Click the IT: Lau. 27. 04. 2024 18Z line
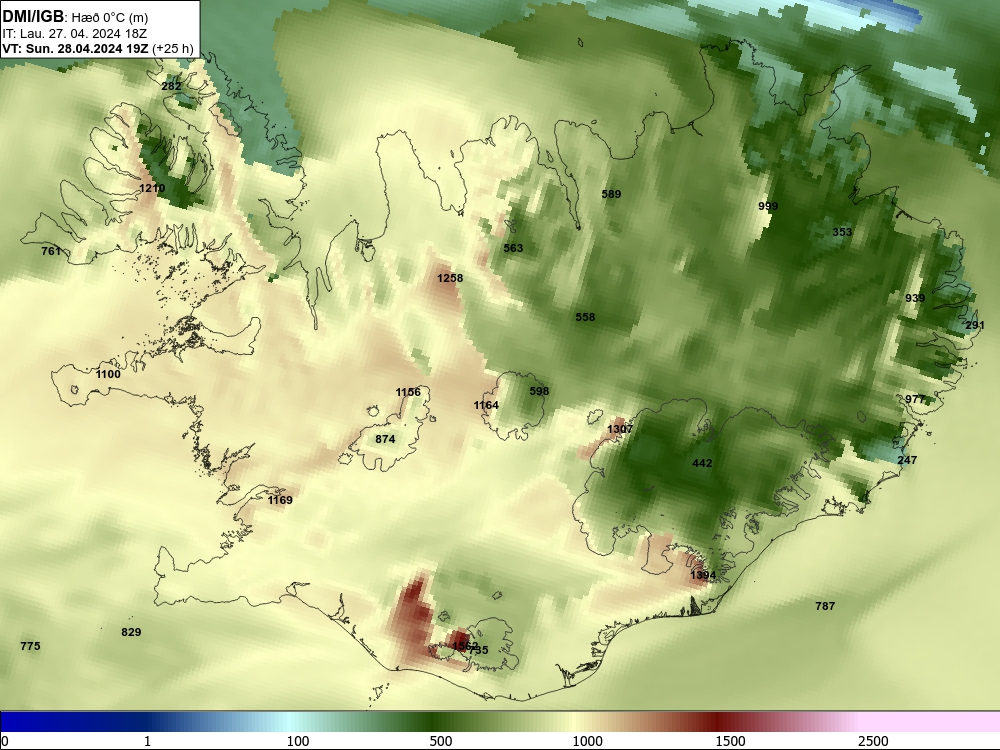Viewport: 1000px width, 750px height. (75, 34)
